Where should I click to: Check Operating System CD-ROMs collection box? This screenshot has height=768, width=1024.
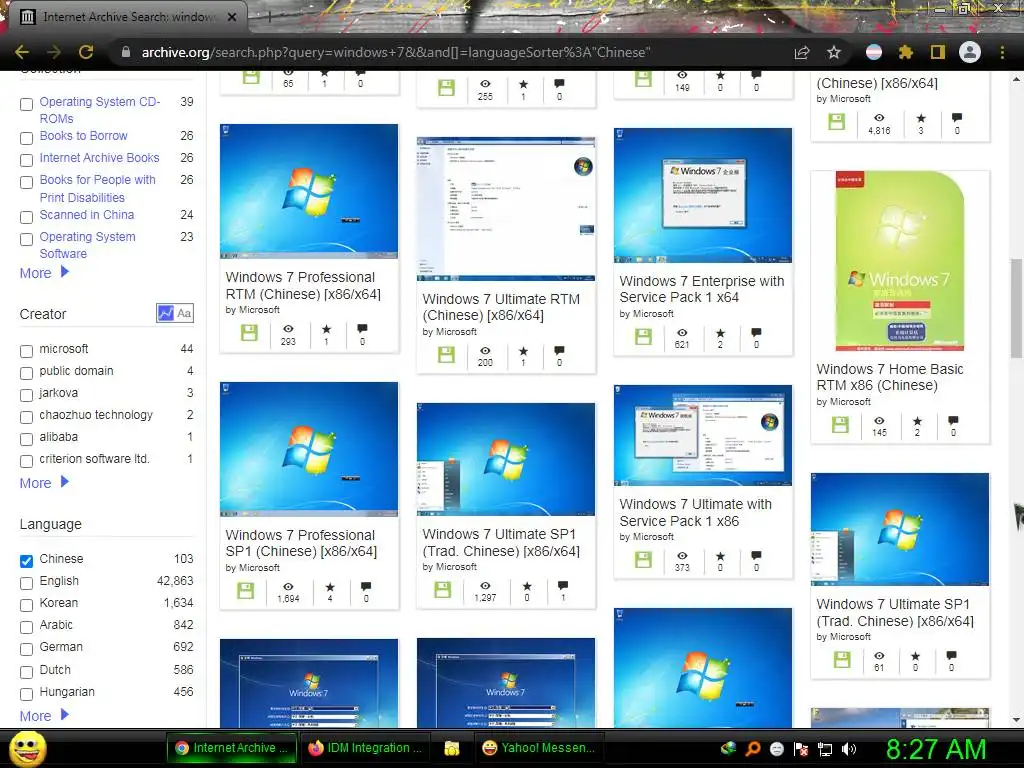coord(26,104)
